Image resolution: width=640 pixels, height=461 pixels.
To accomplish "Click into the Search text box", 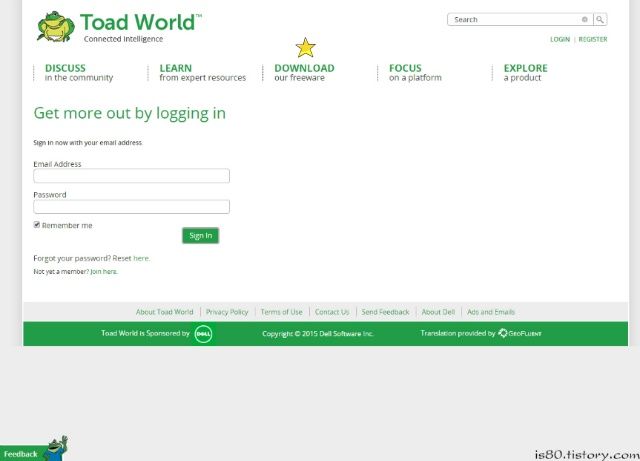I will (520, 19).
